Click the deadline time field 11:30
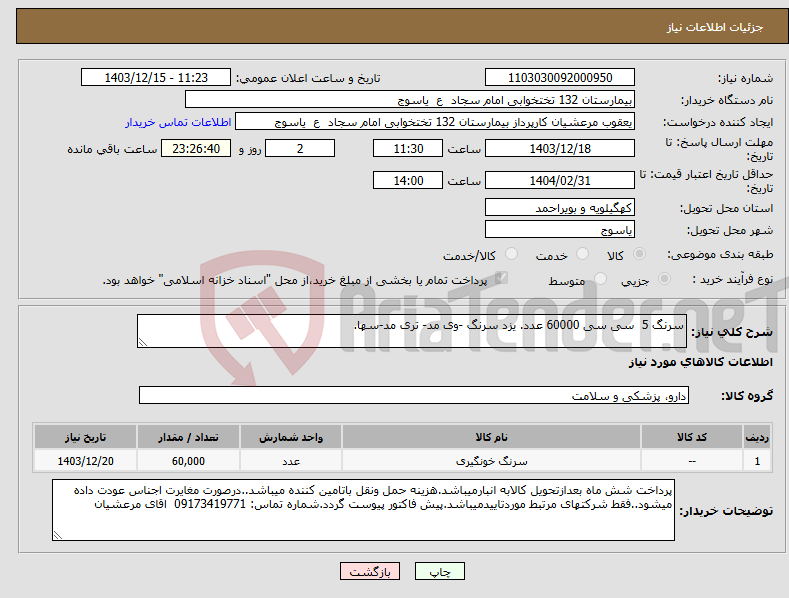 tap(408, 148)
